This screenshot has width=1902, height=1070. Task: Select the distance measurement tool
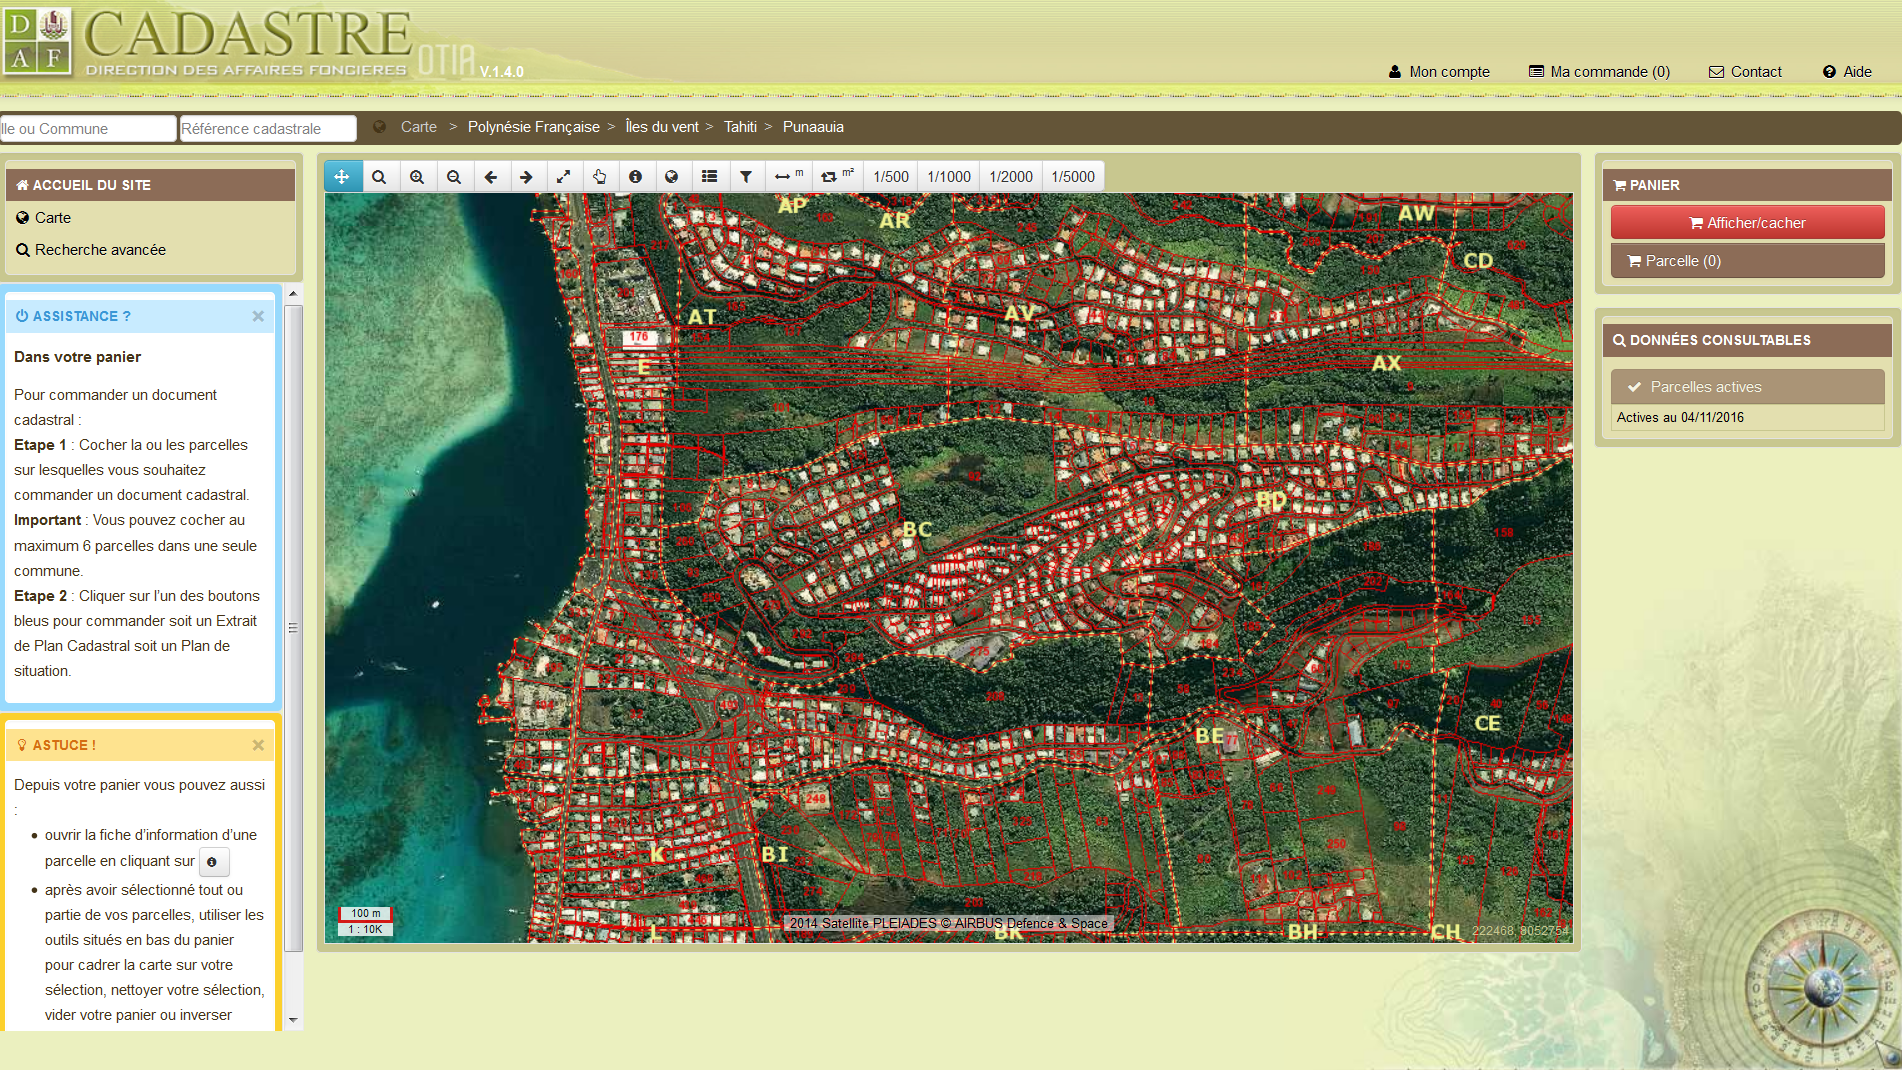click(x=788, y=177)
